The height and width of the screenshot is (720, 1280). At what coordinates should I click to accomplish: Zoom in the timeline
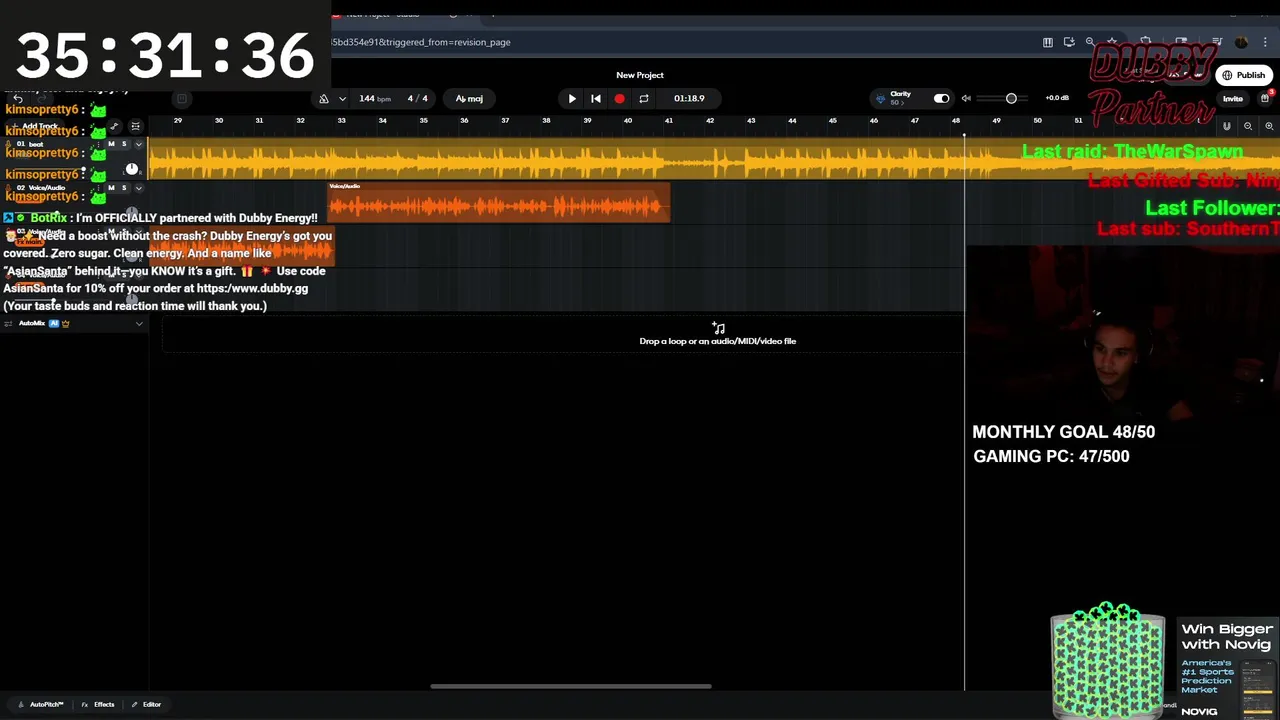(1269, 126)
